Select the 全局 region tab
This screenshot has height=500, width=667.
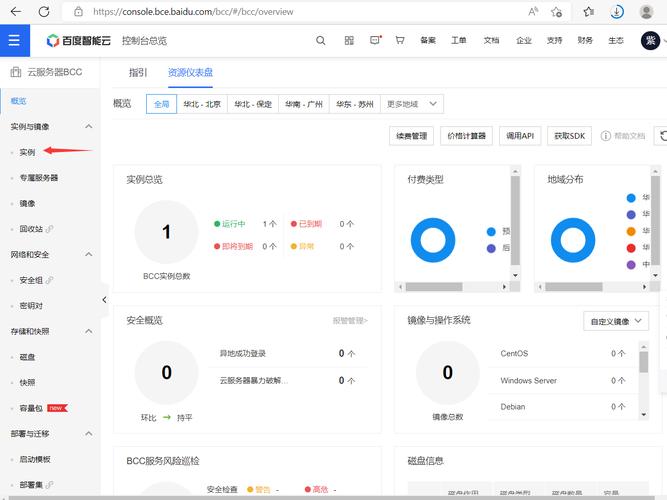[x=161, y=104]
